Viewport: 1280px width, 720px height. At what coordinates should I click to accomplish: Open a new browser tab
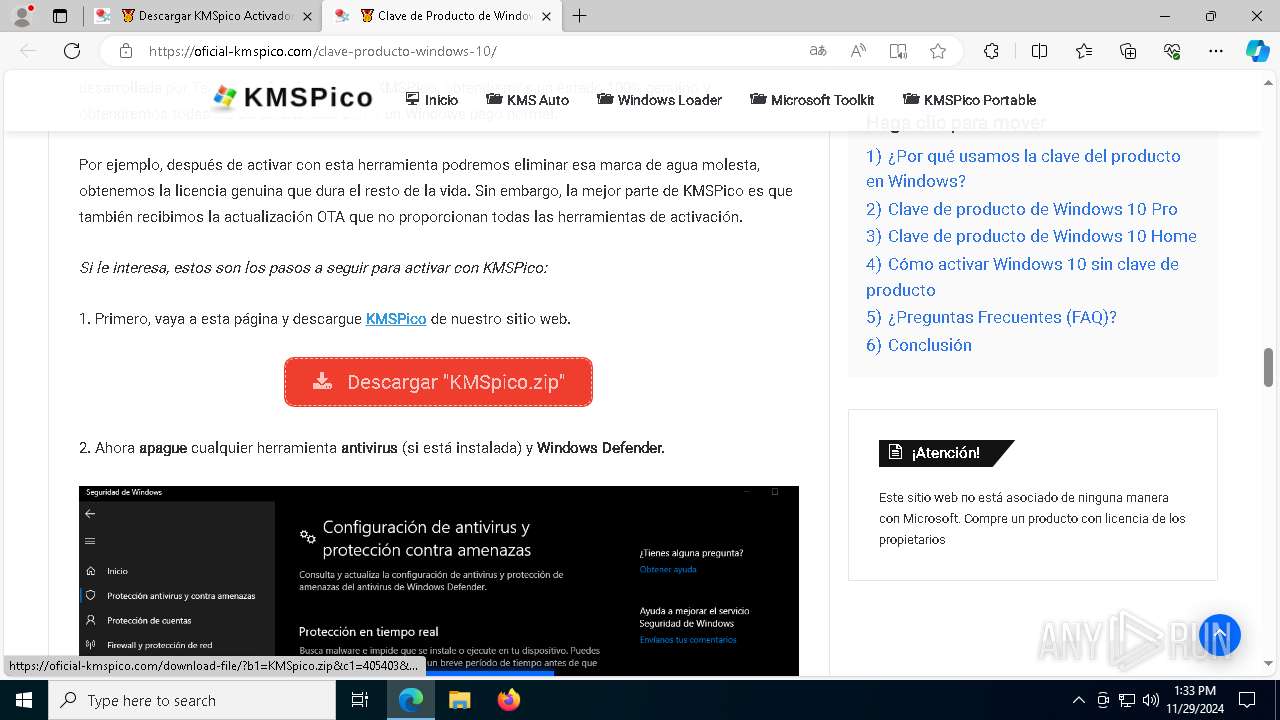[580, 16]
